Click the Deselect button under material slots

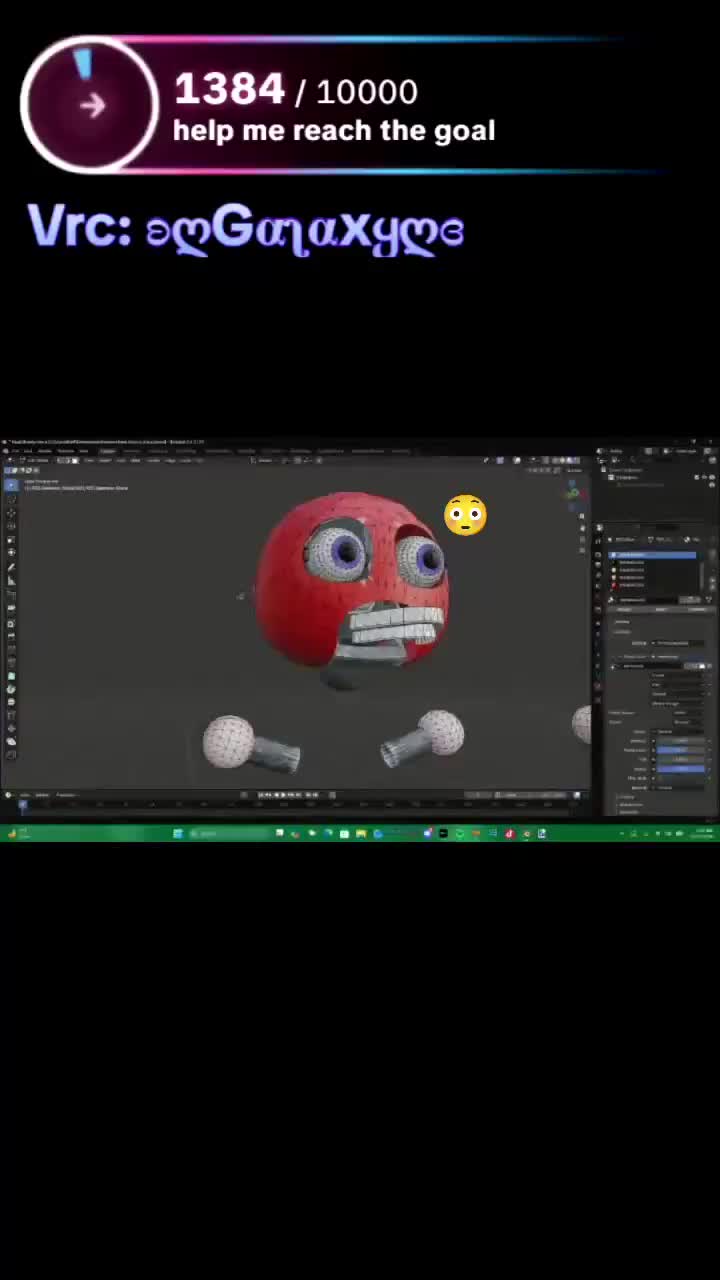coord(697,609)
